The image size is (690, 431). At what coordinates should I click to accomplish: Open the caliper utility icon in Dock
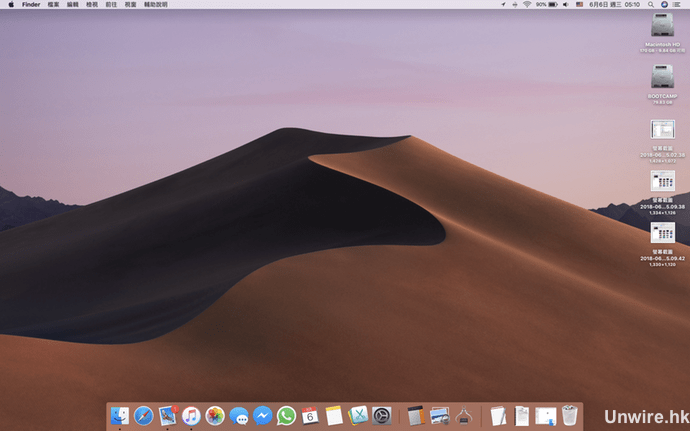[463, 416]
